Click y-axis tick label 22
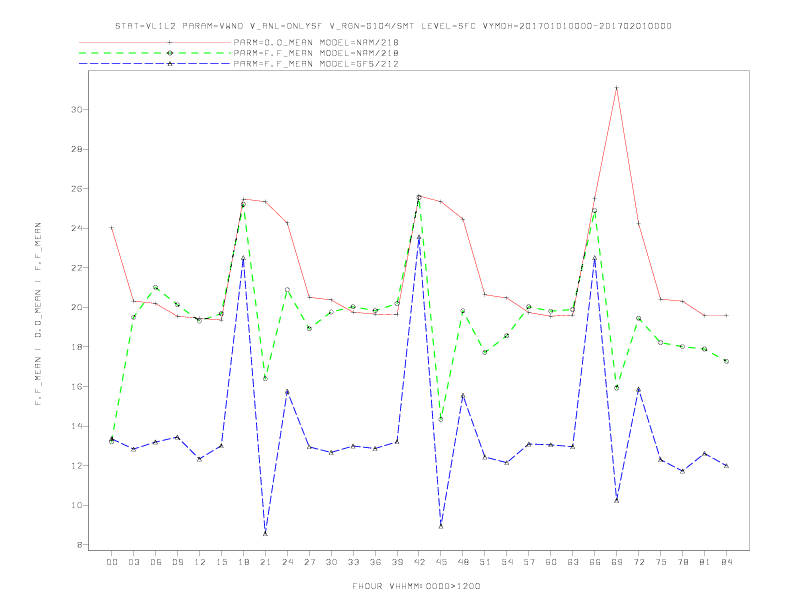Screen dimensions: 792x612 pyautogui.click(x=77, y=268)
